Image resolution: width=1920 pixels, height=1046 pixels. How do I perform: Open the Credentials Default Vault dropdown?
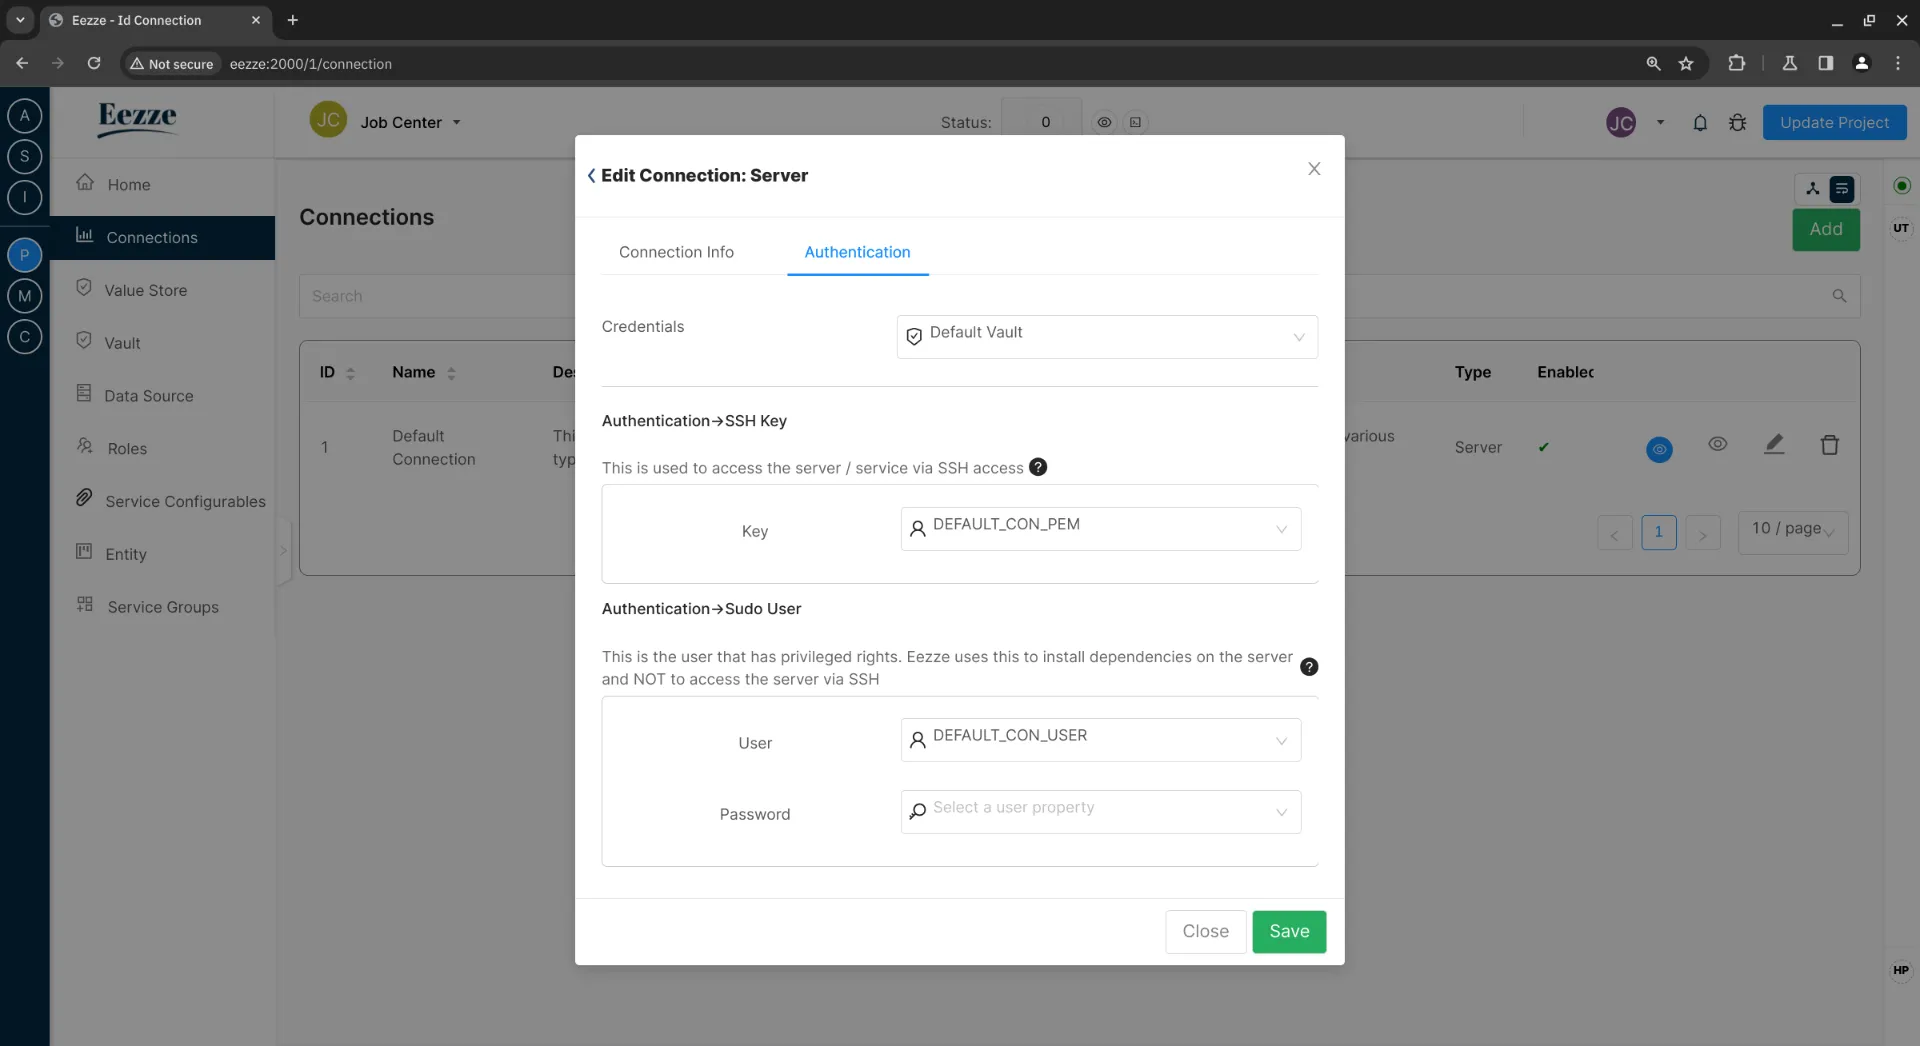pyautogui.click(x=1106, y=337)
